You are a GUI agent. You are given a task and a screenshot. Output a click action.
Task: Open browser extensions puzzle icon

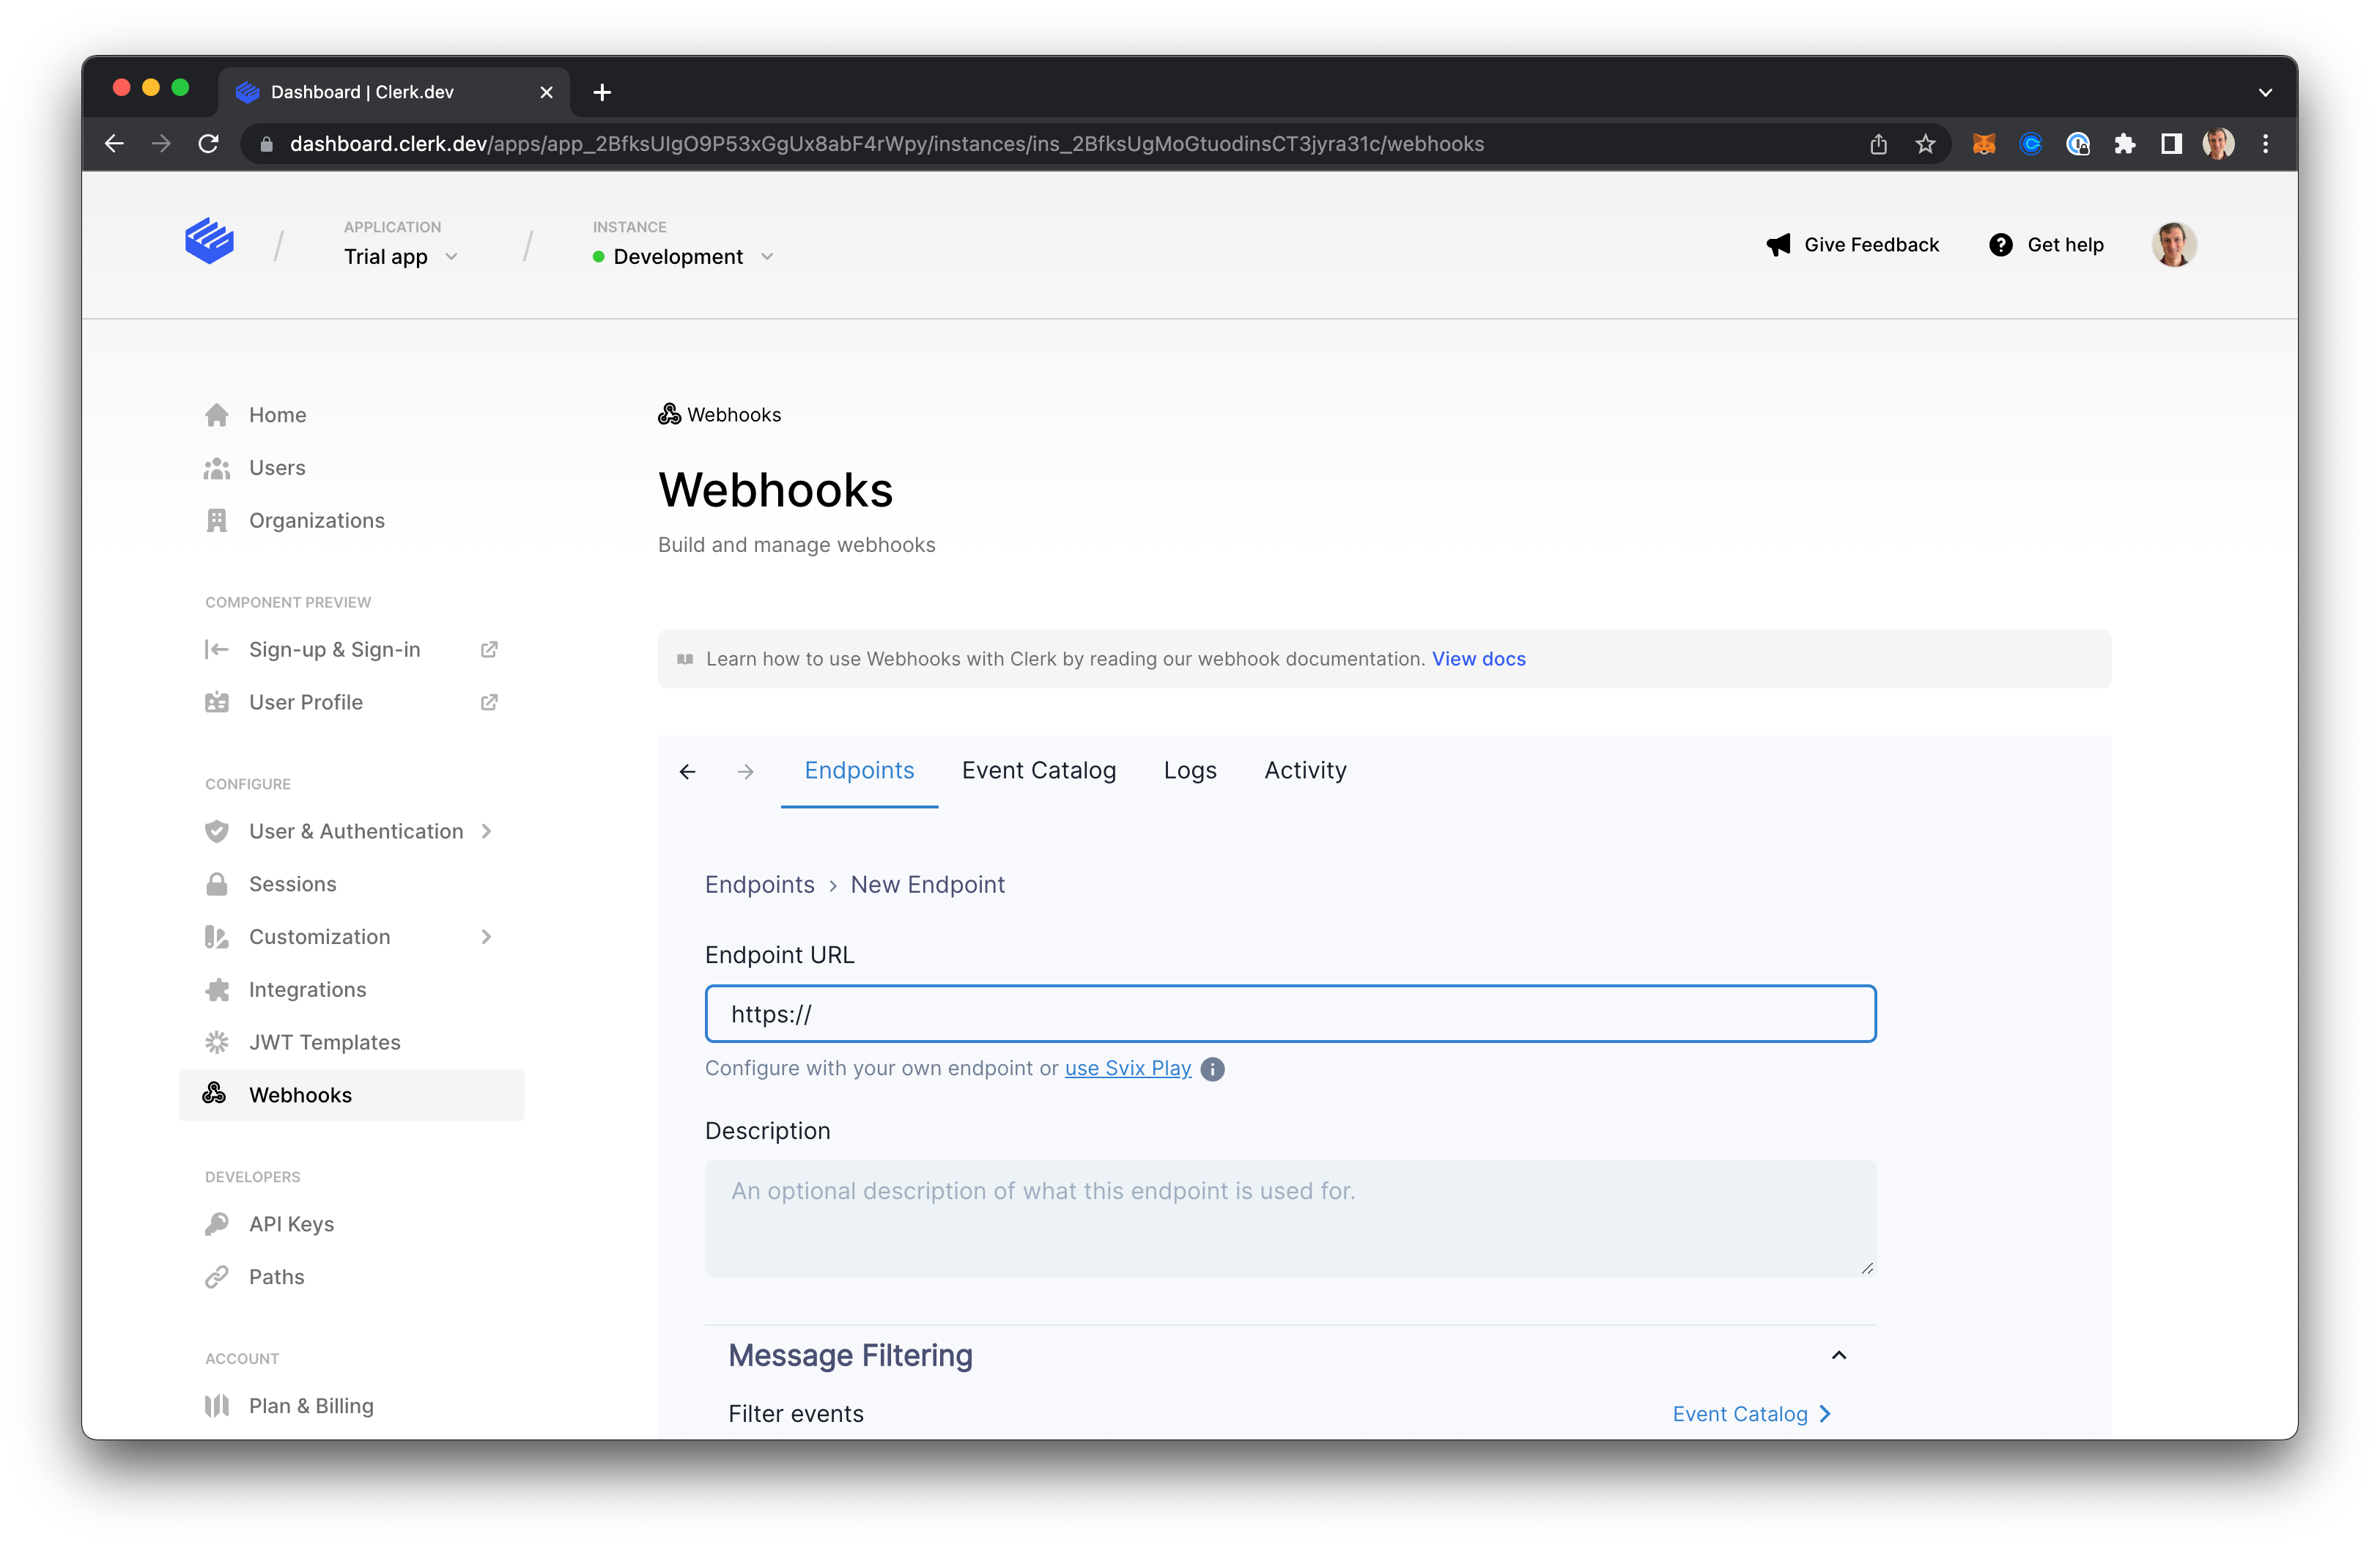click(2124, 144)
